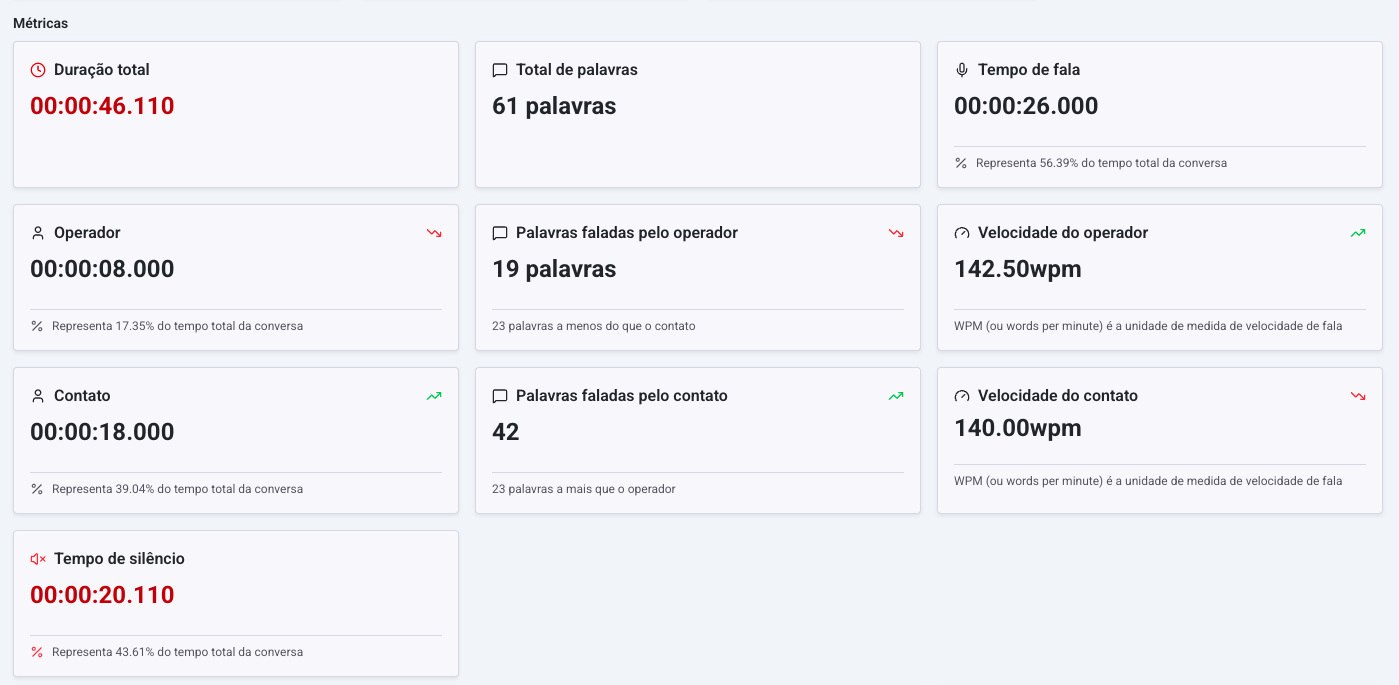Click the trend arrow on Palavras faladas pelo contato
The height and width of the screenshot is (685, 1399).
[x=896, y=396]
